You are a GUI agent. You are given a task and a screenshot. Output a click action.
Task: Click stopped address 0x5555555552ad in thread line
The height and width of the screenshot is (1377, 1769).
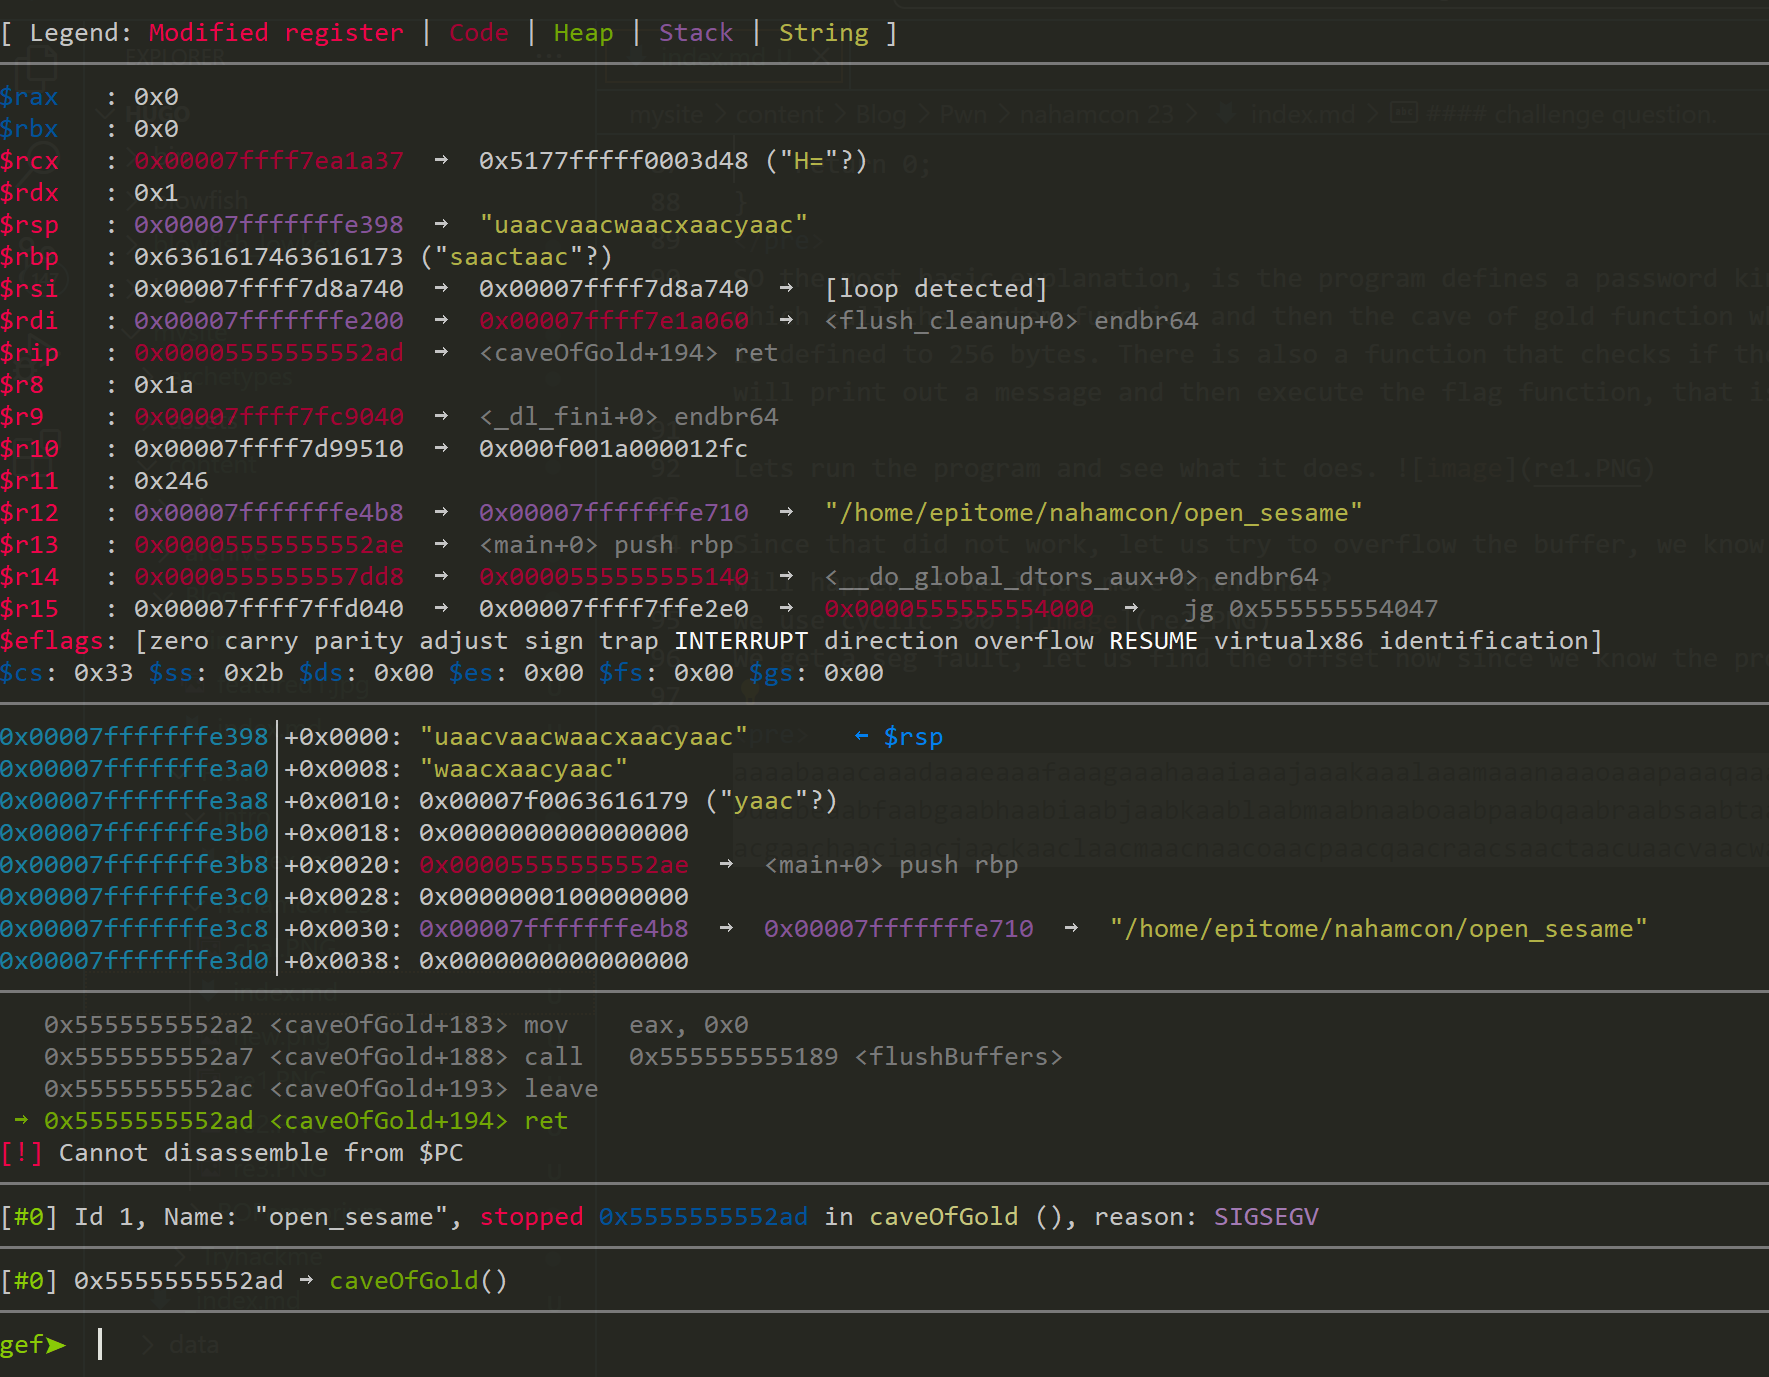(703, 1217)
